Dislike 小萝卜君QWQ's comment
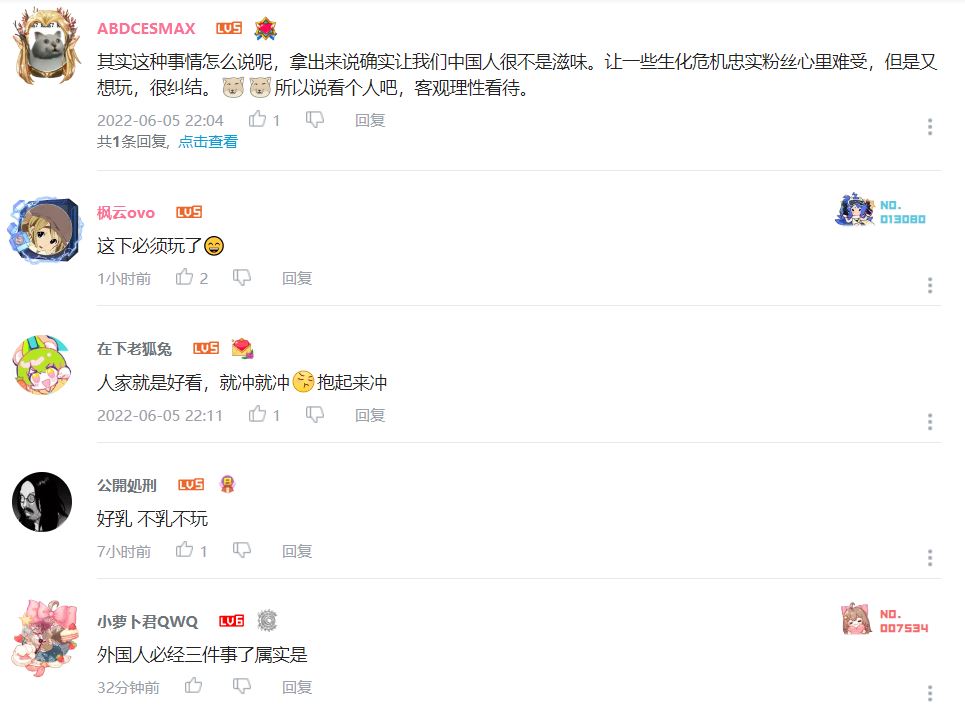This screenshot has width=965, height=721. point(241,687)
